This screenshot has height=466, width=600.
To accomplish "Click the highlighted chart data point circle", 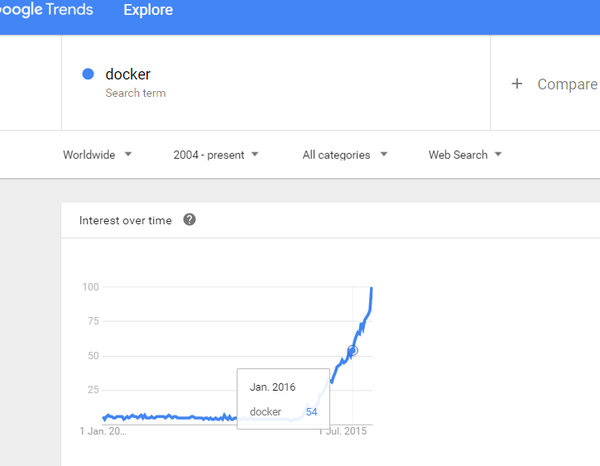I will tap(352, 350).
